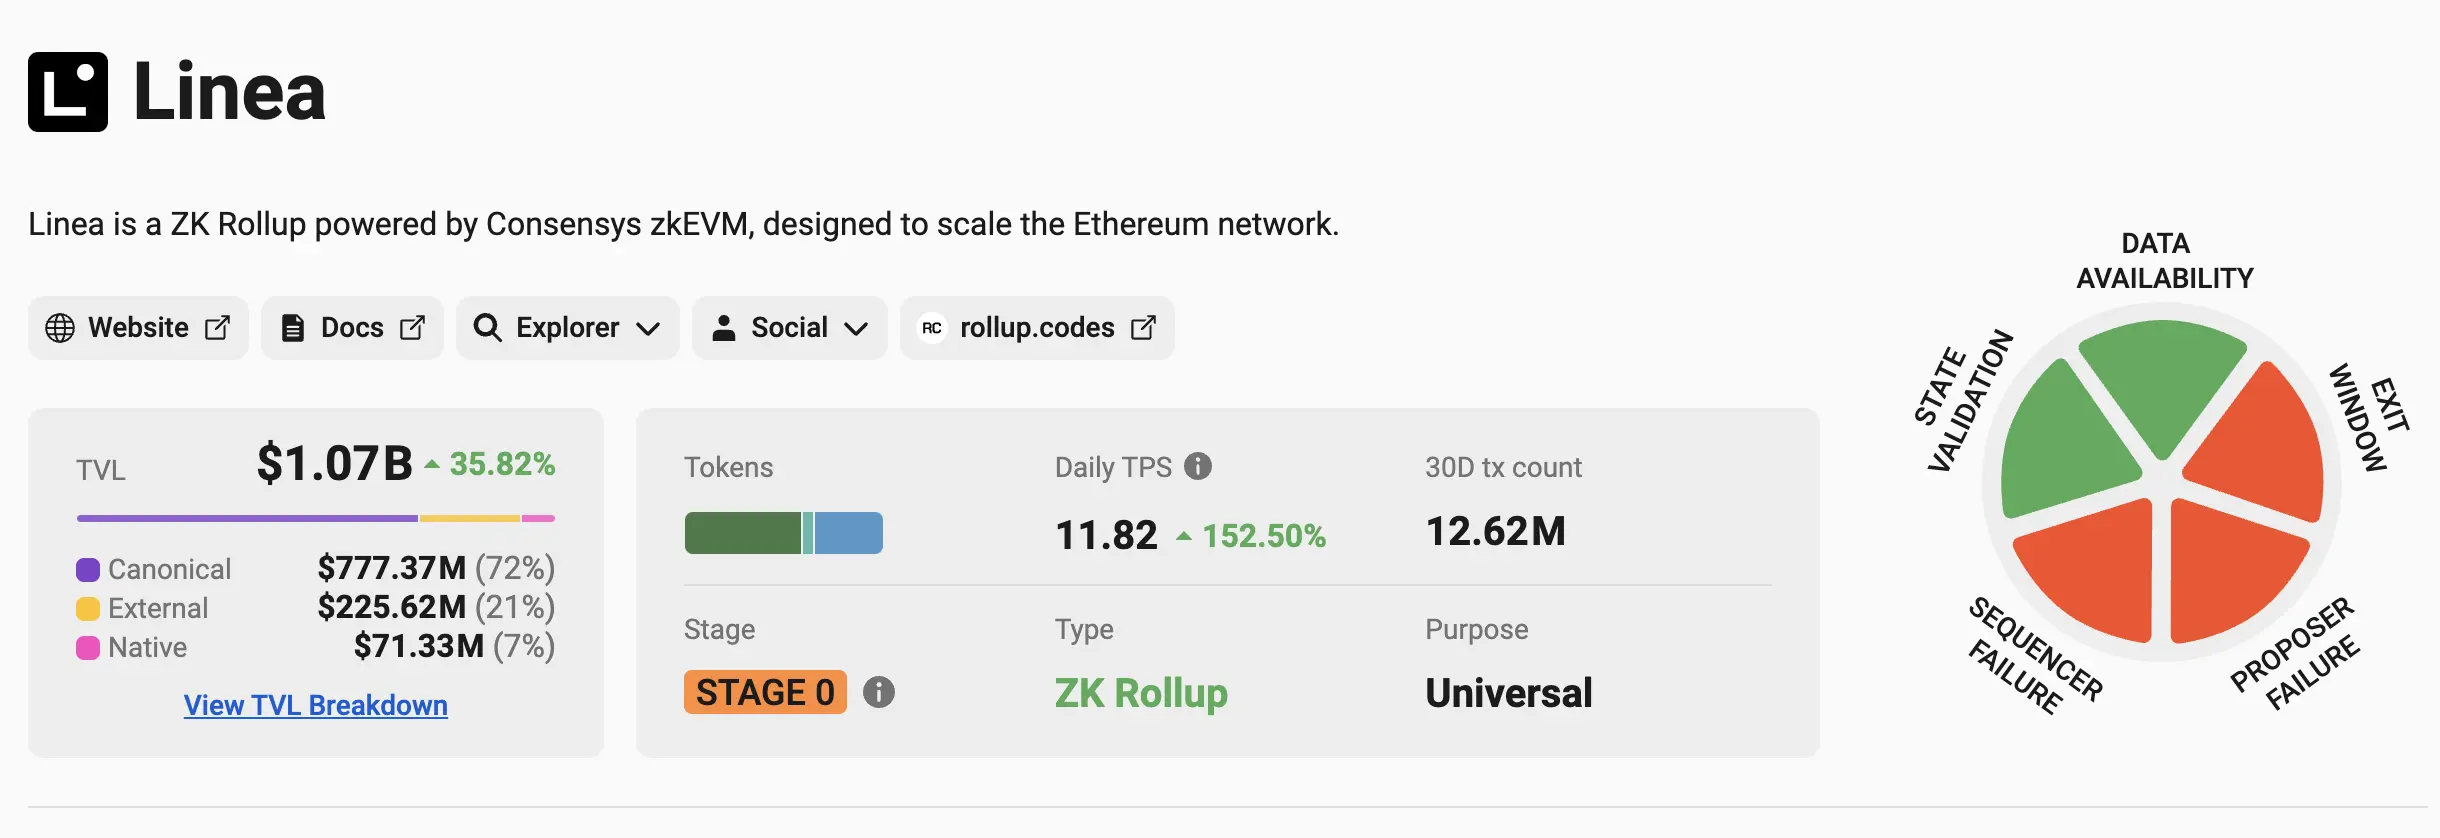Open the View TVL Breakdown link
2440x838 pixels.
315,705
